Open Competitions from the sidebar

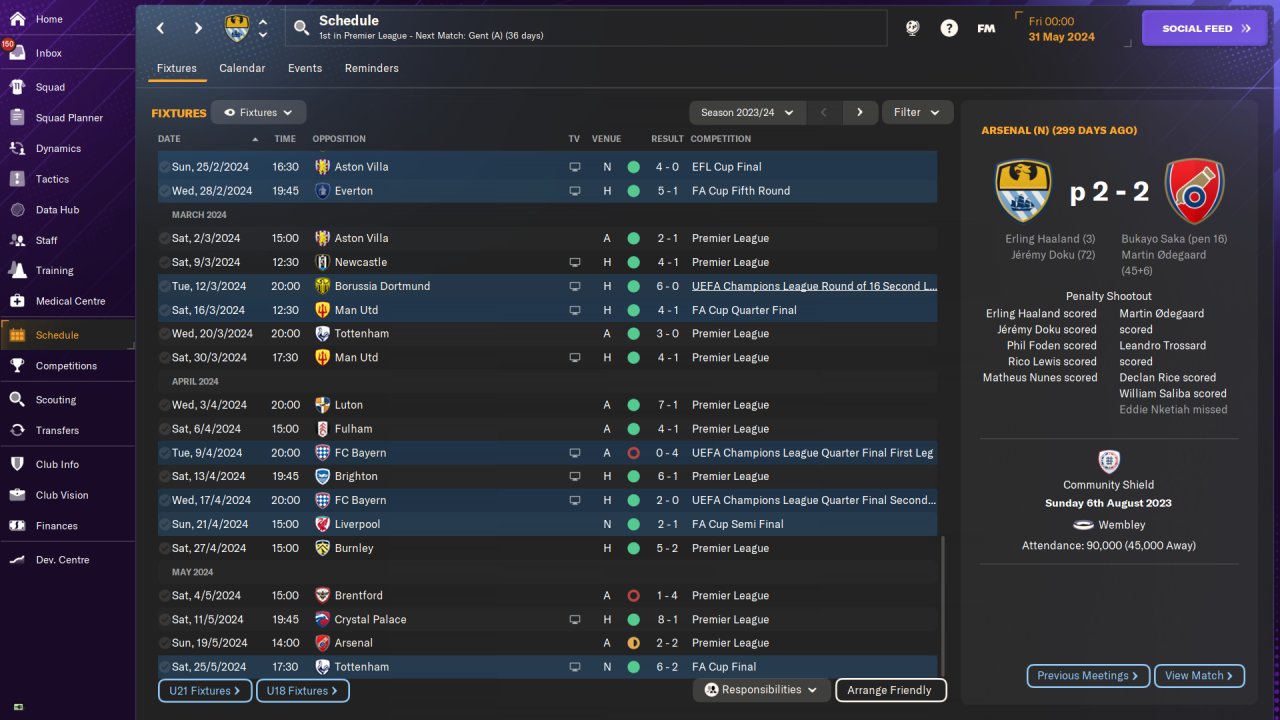coord(67,366)
